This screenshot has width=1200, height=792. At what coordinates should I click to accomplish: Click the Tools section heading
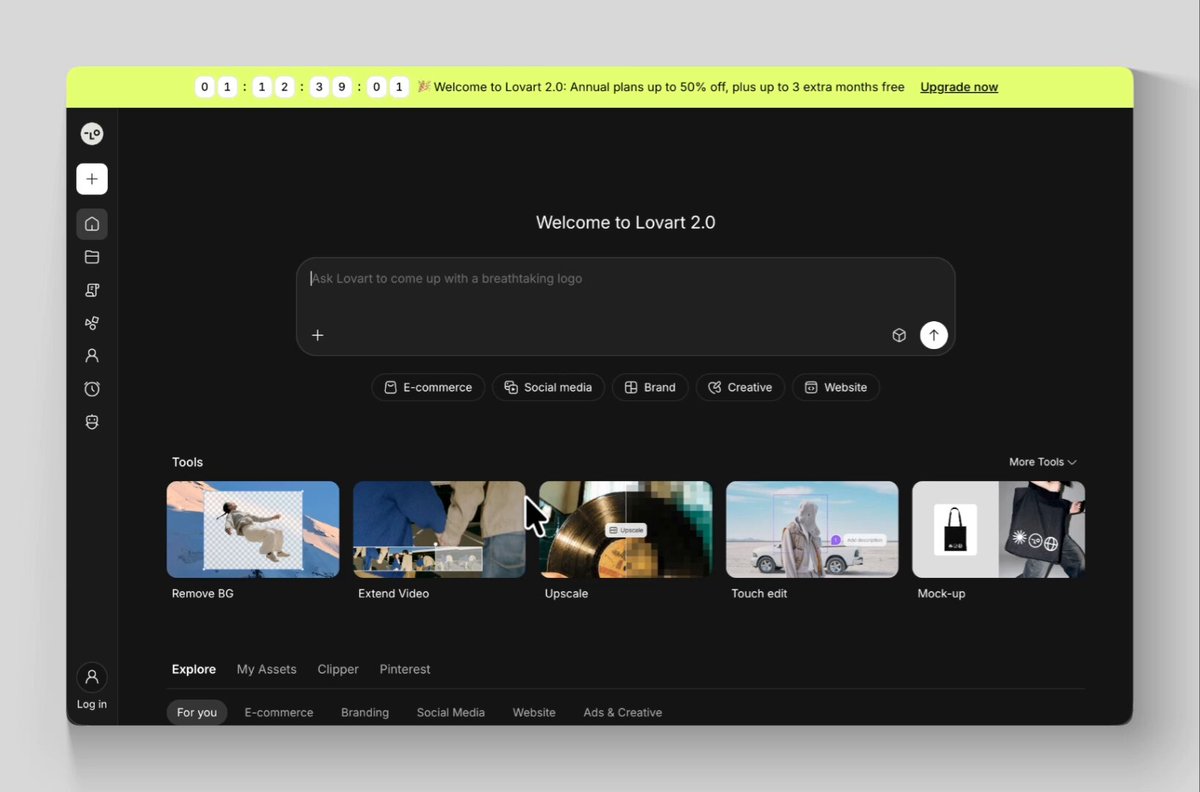coord(187,462)
